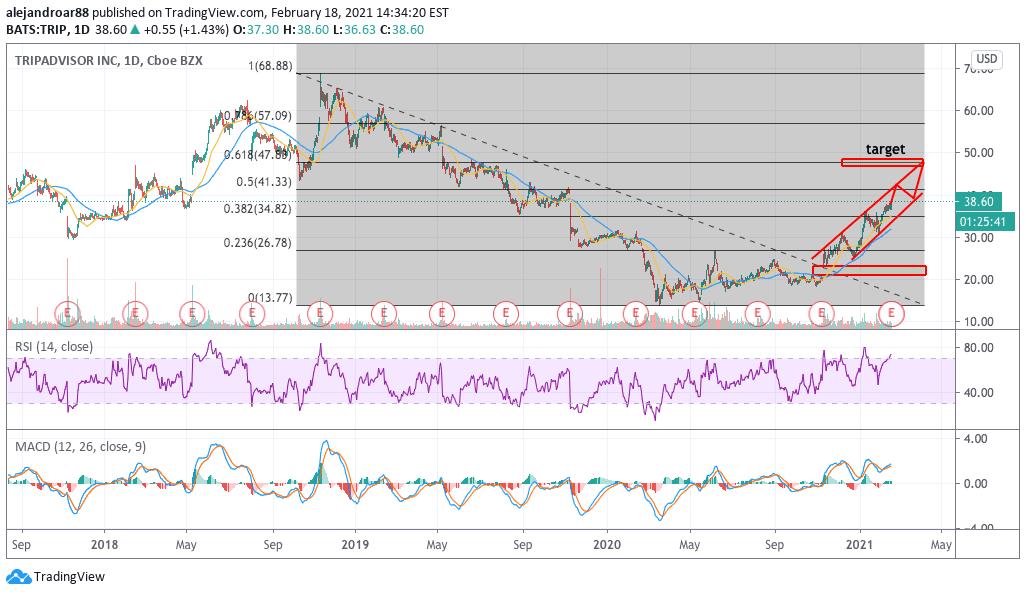Viewport: 1026px width, 595px height.
Task: Click the TradingView cloud logo icon
Action: (18, 577)
